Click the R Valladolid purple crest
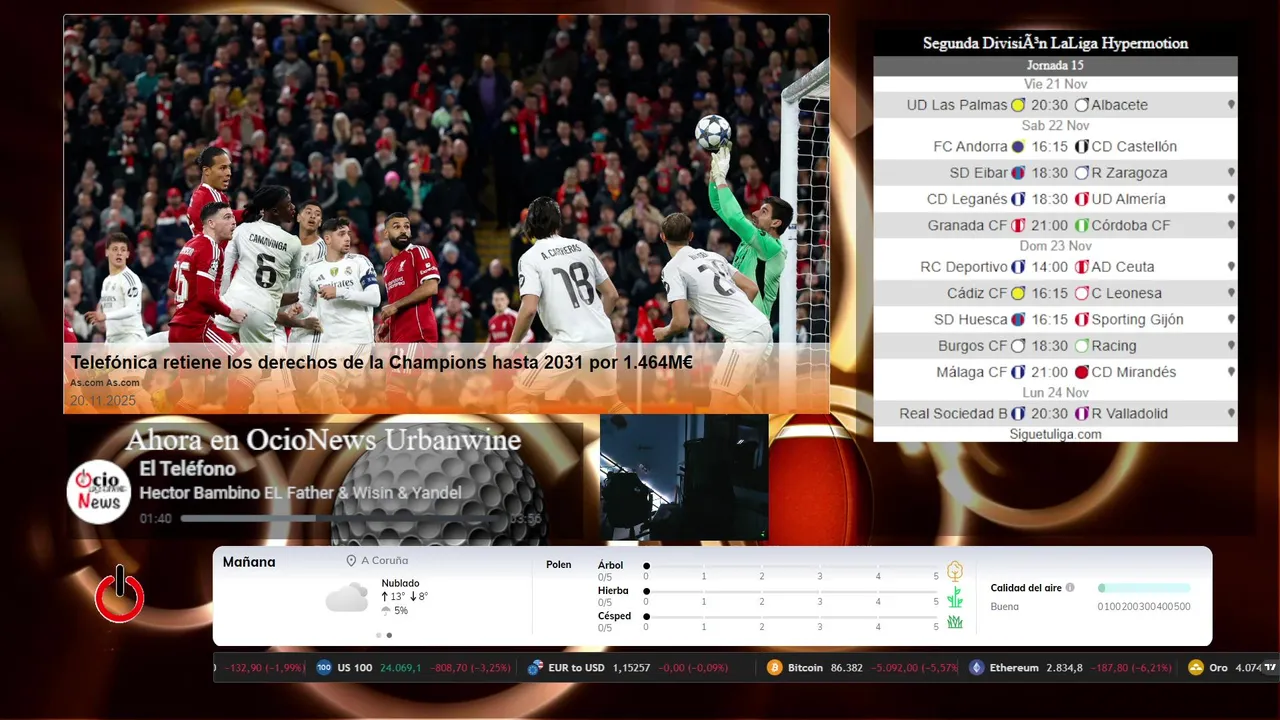The image size is (1280, 720). (1082, 413)
